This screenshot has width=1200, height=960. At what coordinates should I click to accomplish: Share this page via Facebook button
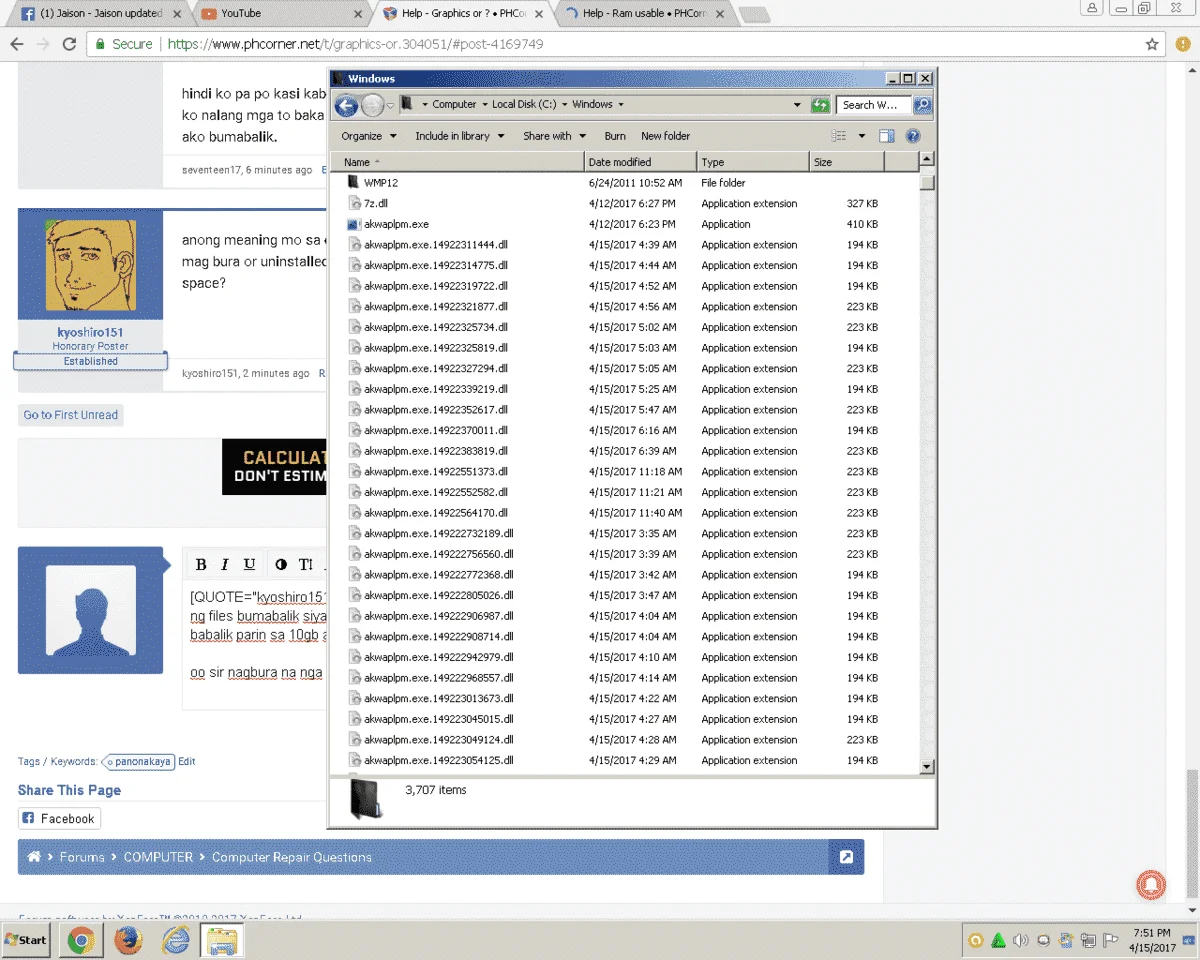(x=59, y=818)
